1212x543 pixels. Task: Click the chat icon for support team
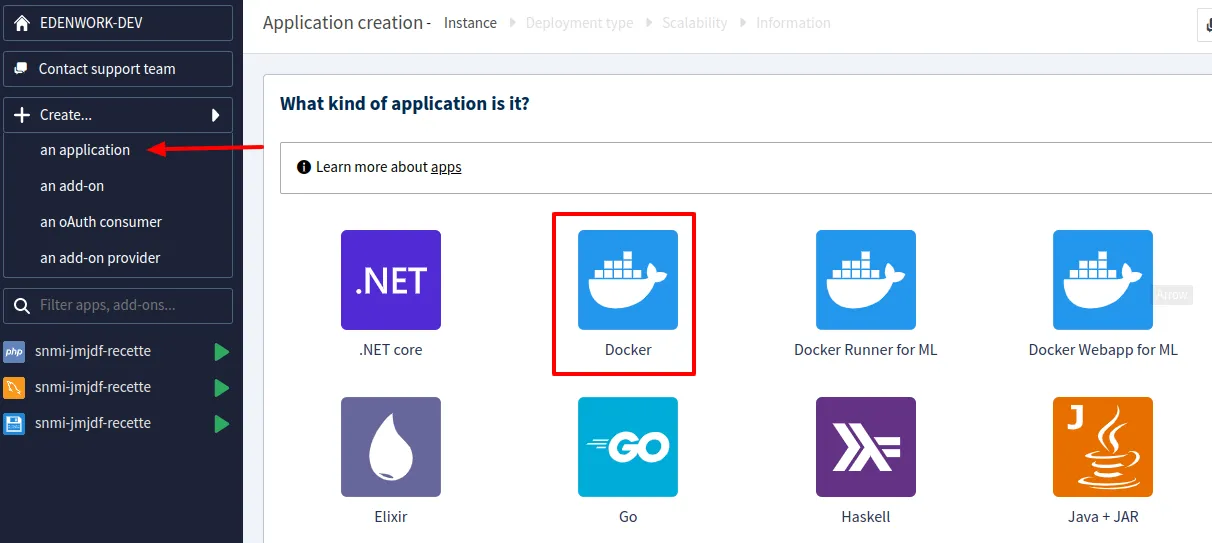point(21,69)
